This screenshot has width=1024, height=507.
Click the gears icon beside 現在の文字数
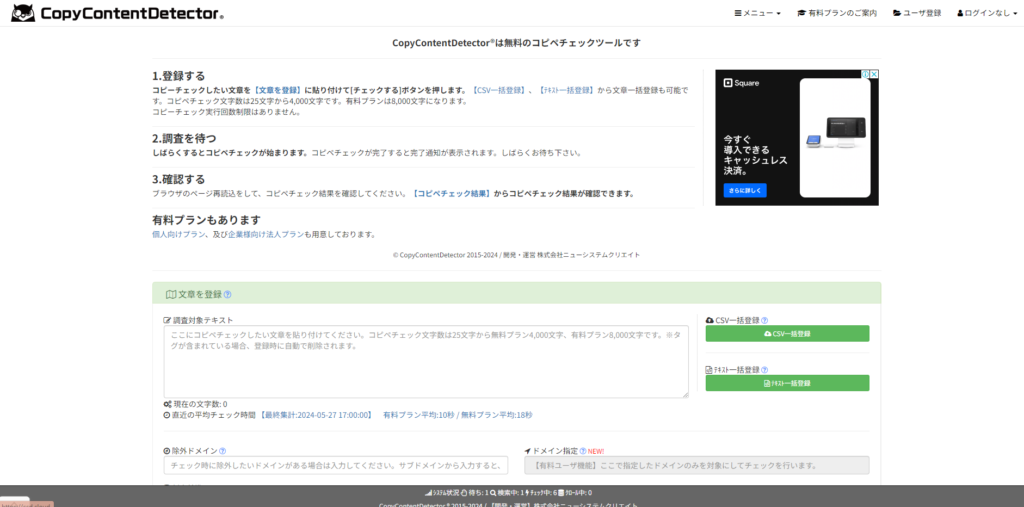[x=167, y=404]
